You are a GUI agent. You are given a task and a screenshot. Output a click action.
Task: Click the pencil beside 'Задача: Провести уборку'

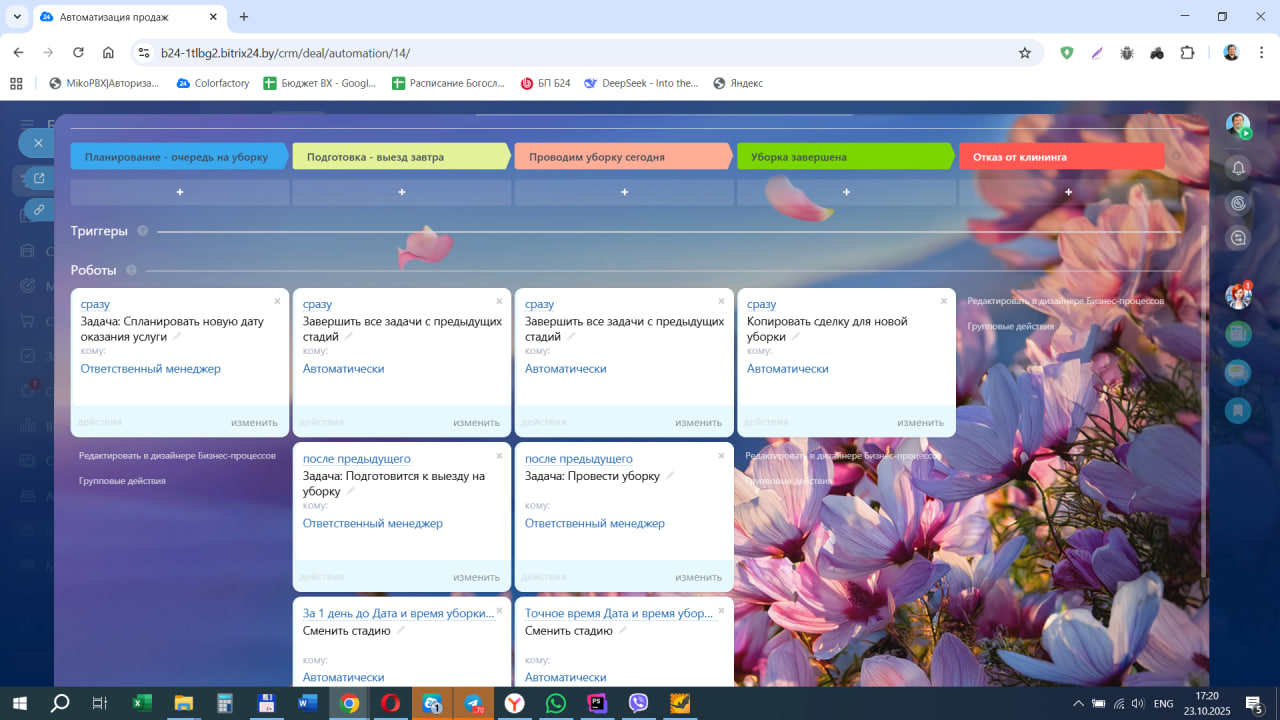[x=670, y=476]
